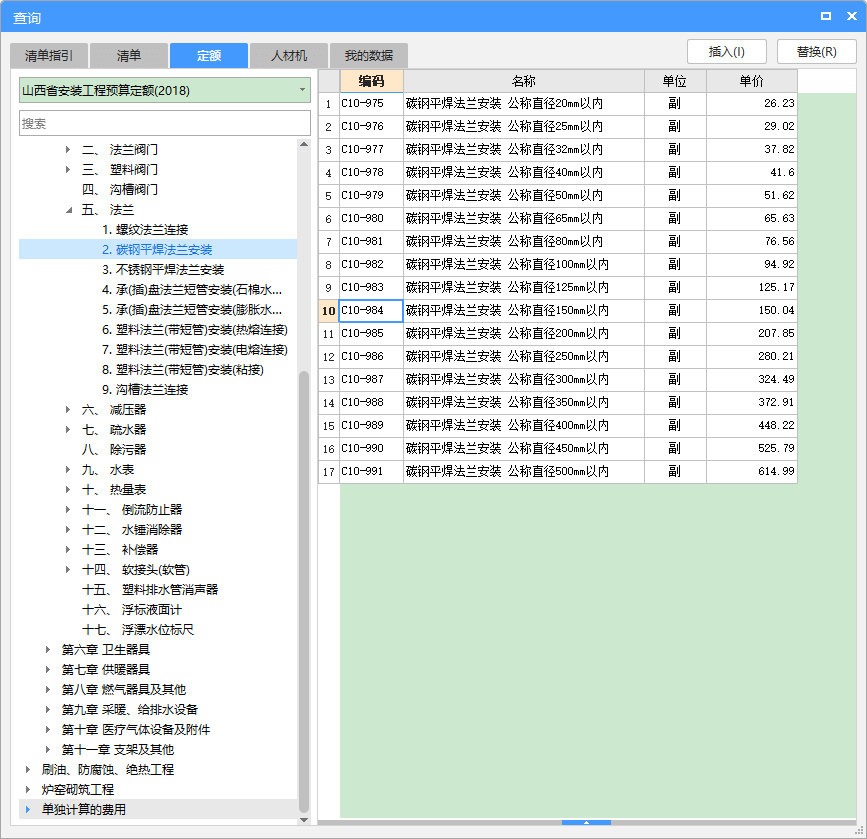Expand the 六、减压器 tree node
This screenshot has width=867, height=839.
69,410
